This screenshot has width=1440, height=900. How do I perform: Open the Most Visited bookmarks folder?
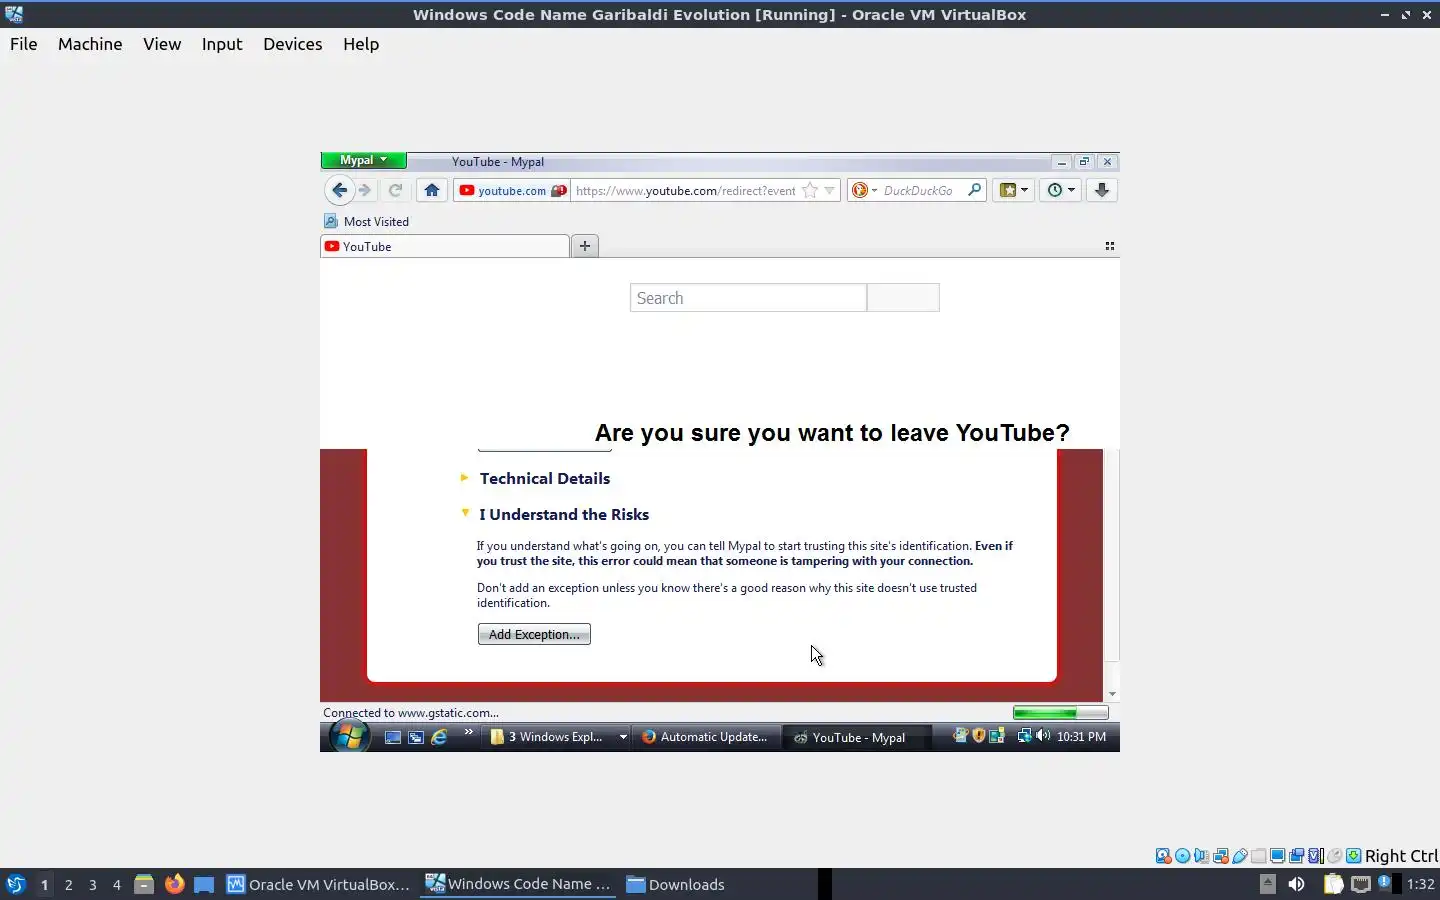coord(366,221)
